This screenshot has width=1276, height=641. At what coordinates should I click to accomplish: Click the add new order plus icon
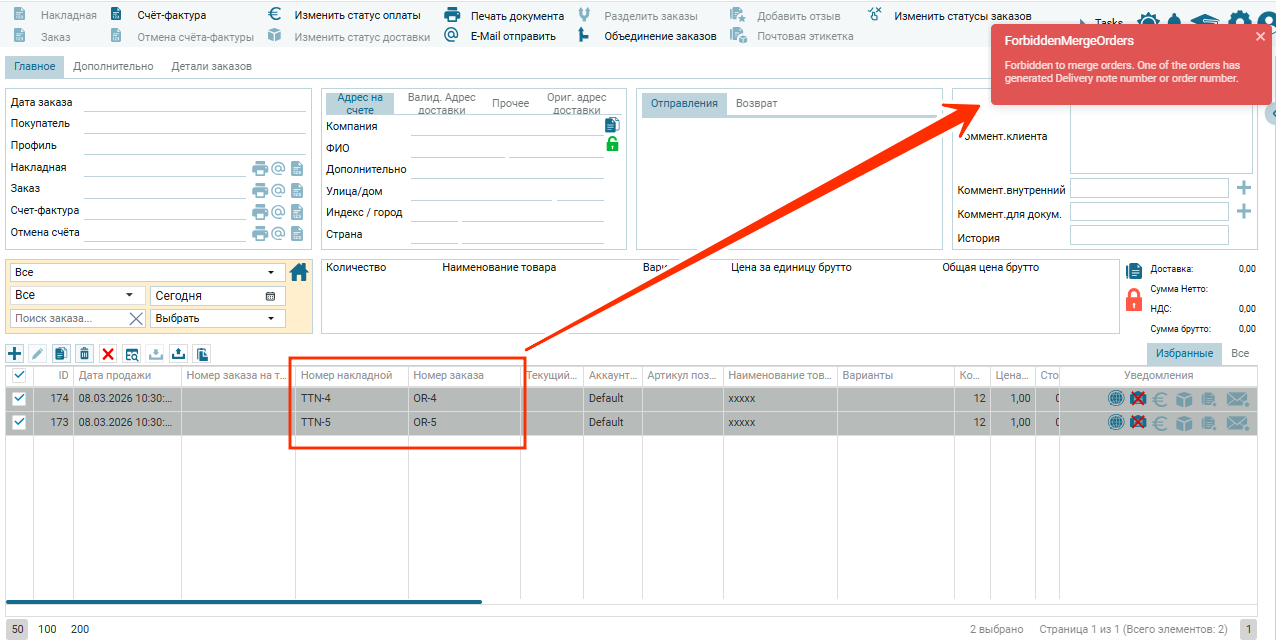click(x=14, y=354)
